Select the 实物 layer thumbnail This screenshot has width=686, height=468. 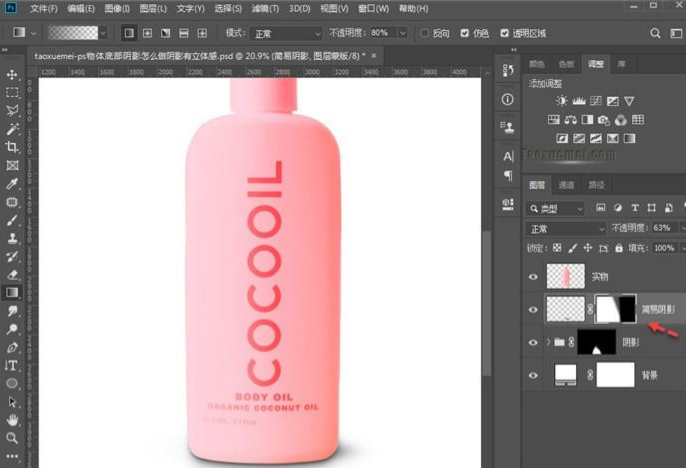(565, 276)
